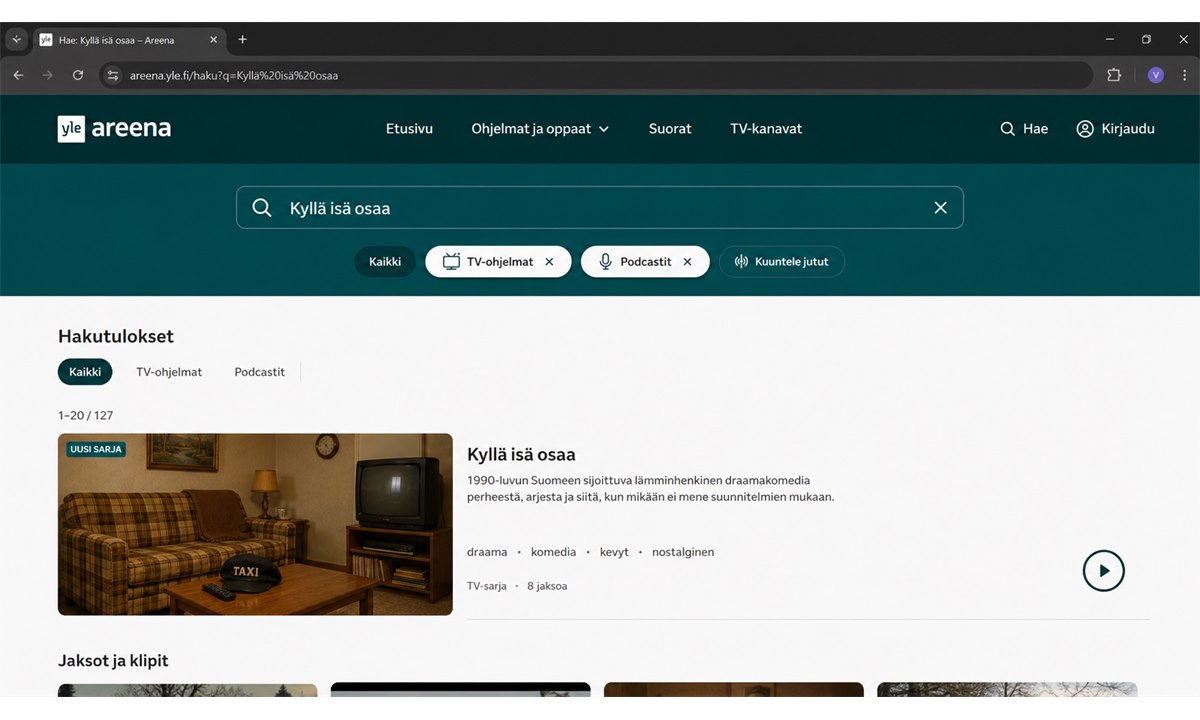Click the magnifier icon inside the search field

point(262,208)
